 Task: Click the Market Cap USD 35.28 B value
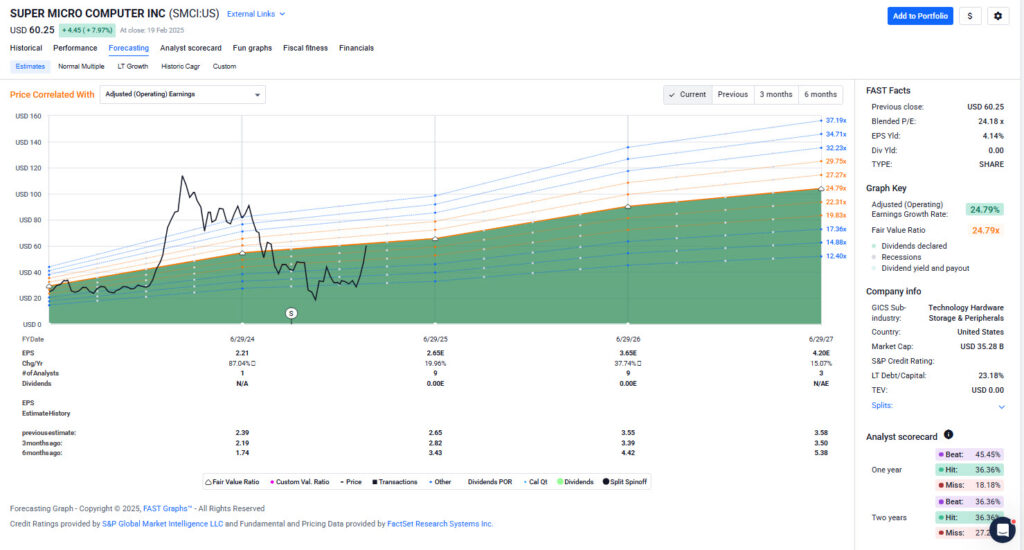pyautogui.click(x=982, y=347)
